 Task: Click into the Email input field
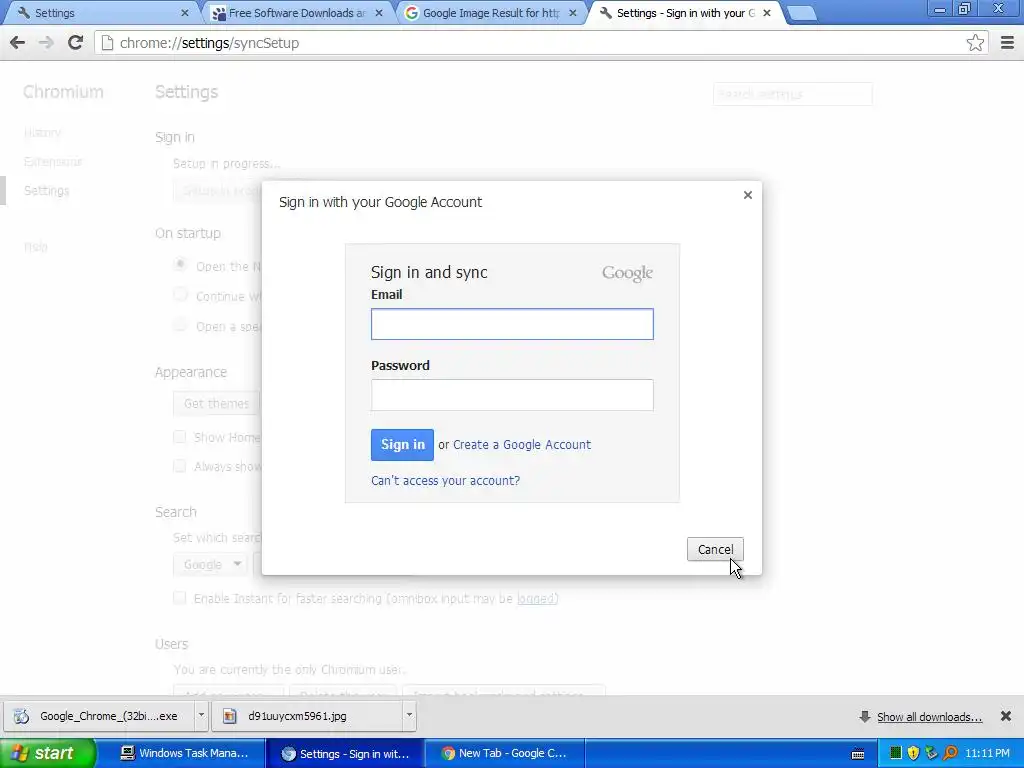(x=512, y=324)
